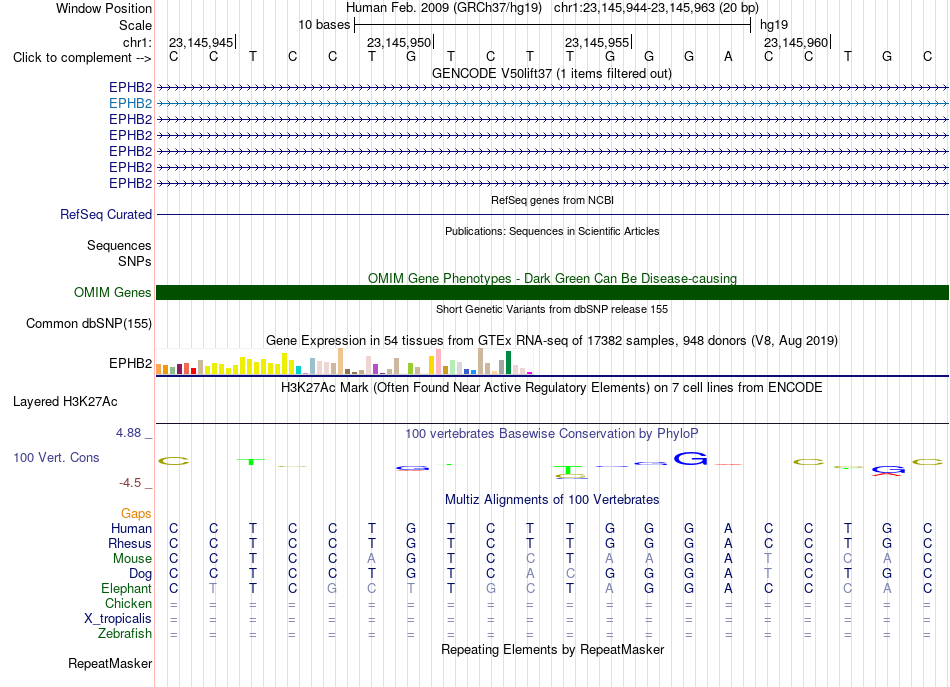The width and height of the screenshot is (950, 687).
Task: Click the OMIM Genes track label
Action: (x=113, y=293)
